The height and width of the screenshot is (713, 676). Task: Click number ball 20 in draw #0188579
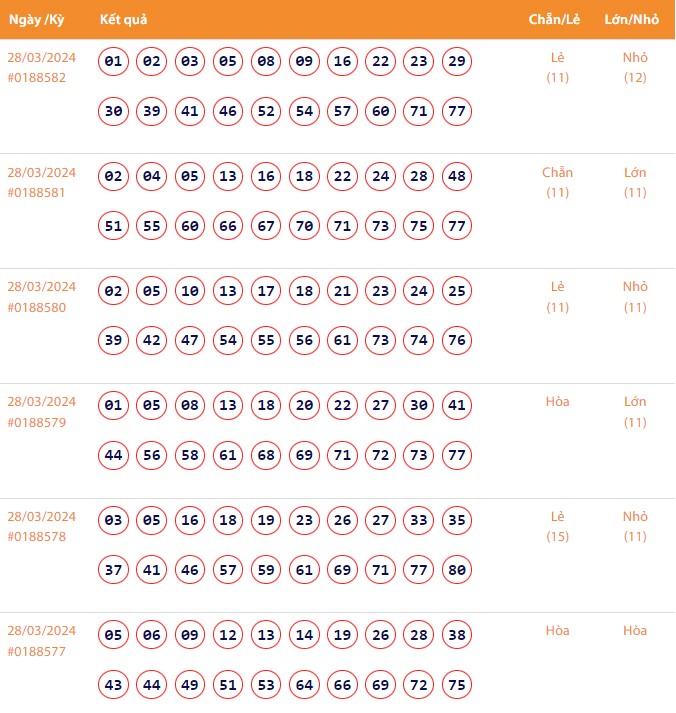pos(305,406)
